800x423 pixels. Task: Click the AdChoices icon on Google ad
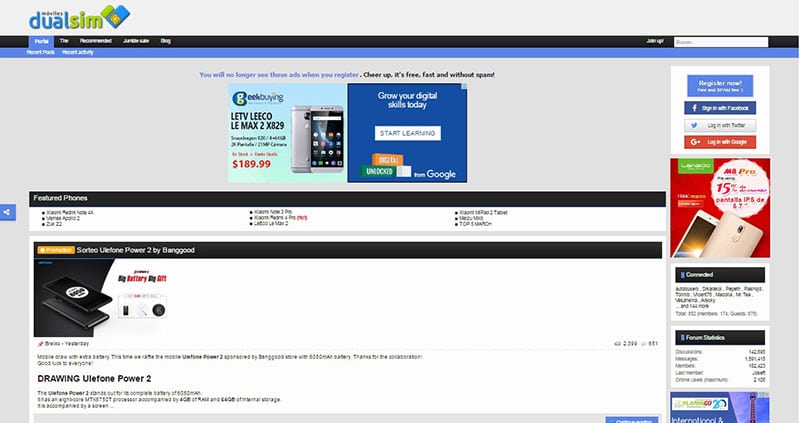tap(463, 87)
